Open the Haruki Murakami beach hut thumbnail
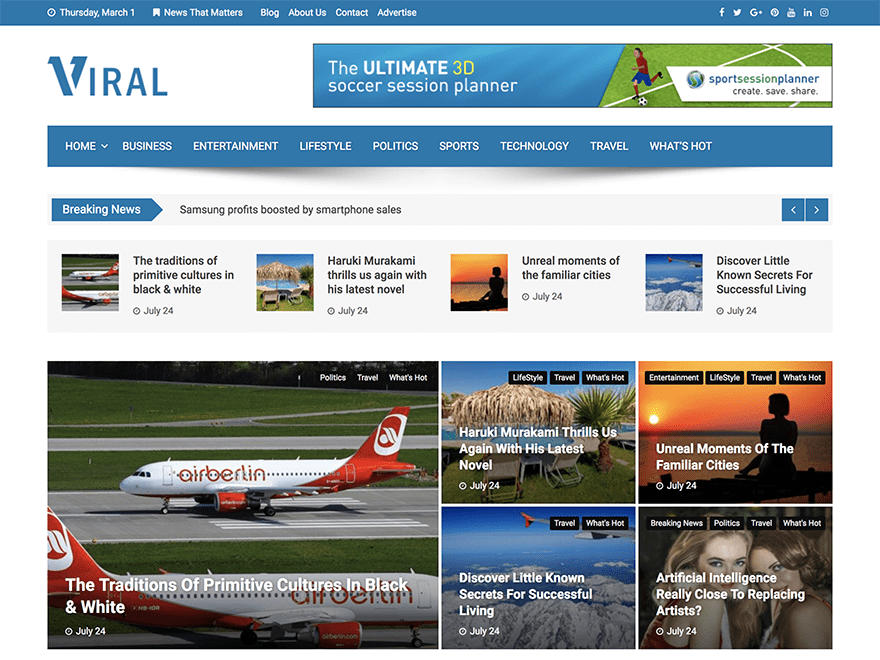The width and height of the screenshot is (880, 660). pyautogui.click(x=285, y=282)
